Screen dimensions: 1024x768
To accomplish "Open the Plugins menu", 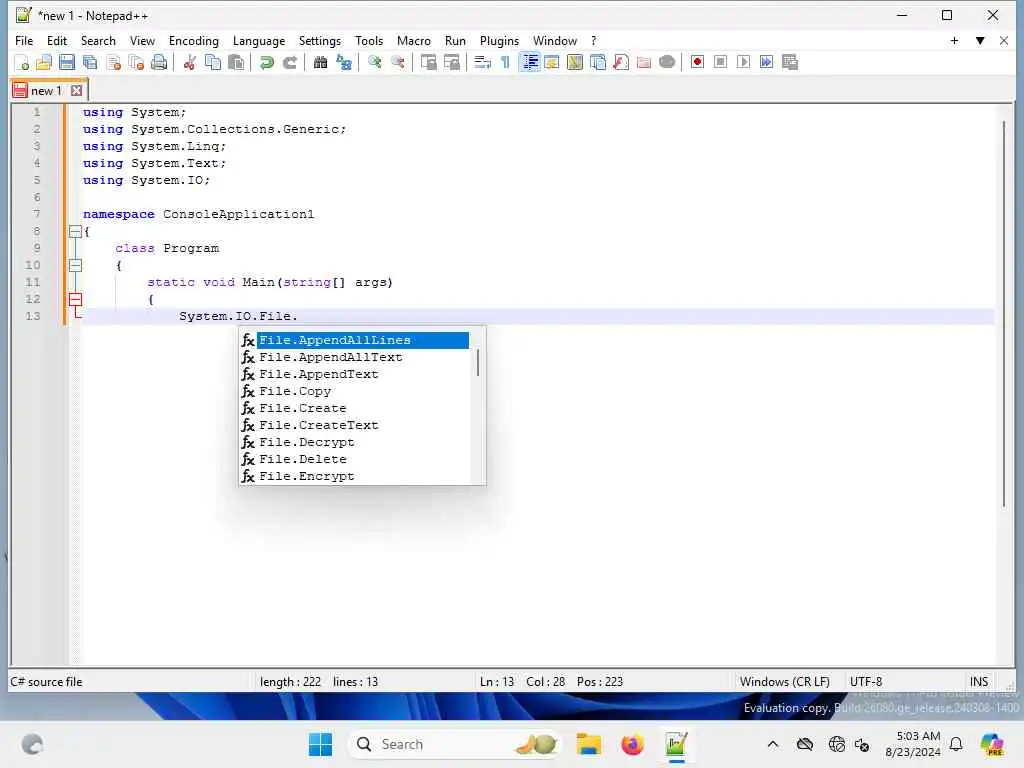I will tap(499, 40).
